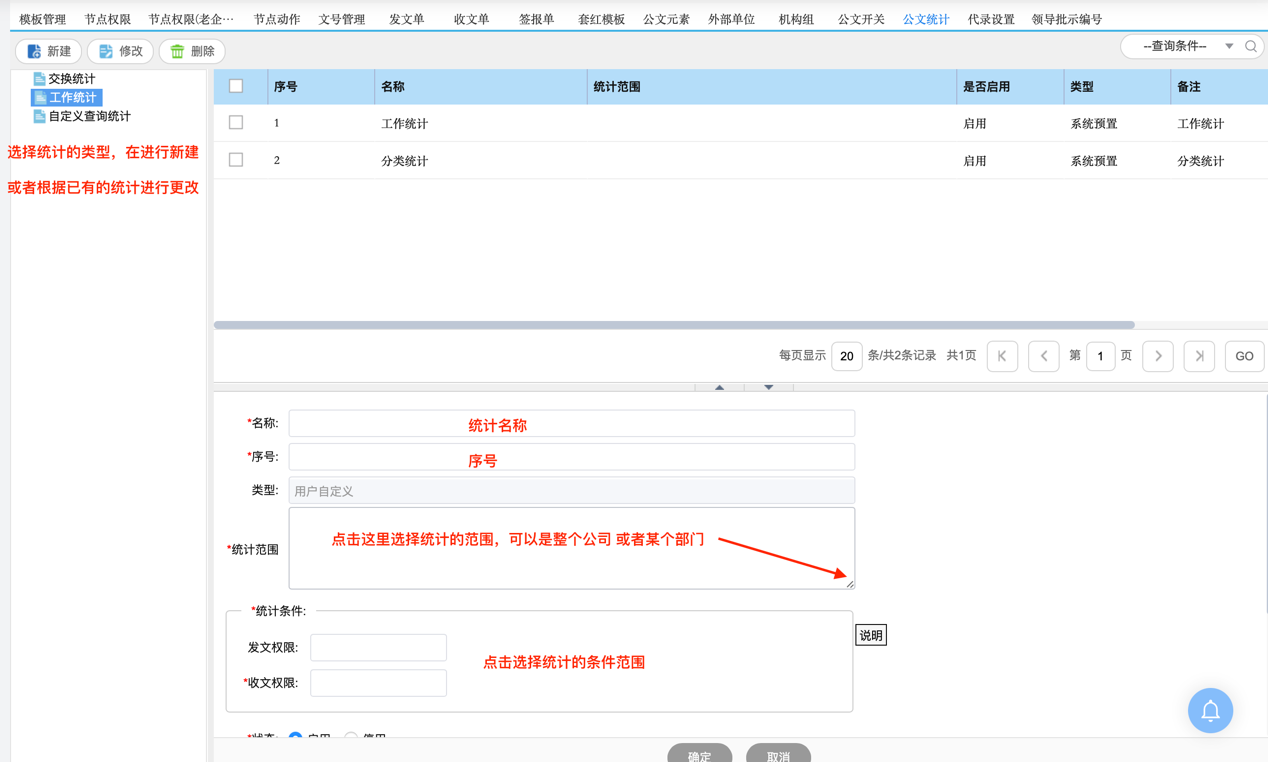The height and width of the screenshot is (762, 1268).
Task: Check the box for row 工作统计
Action: click(236, 123)
